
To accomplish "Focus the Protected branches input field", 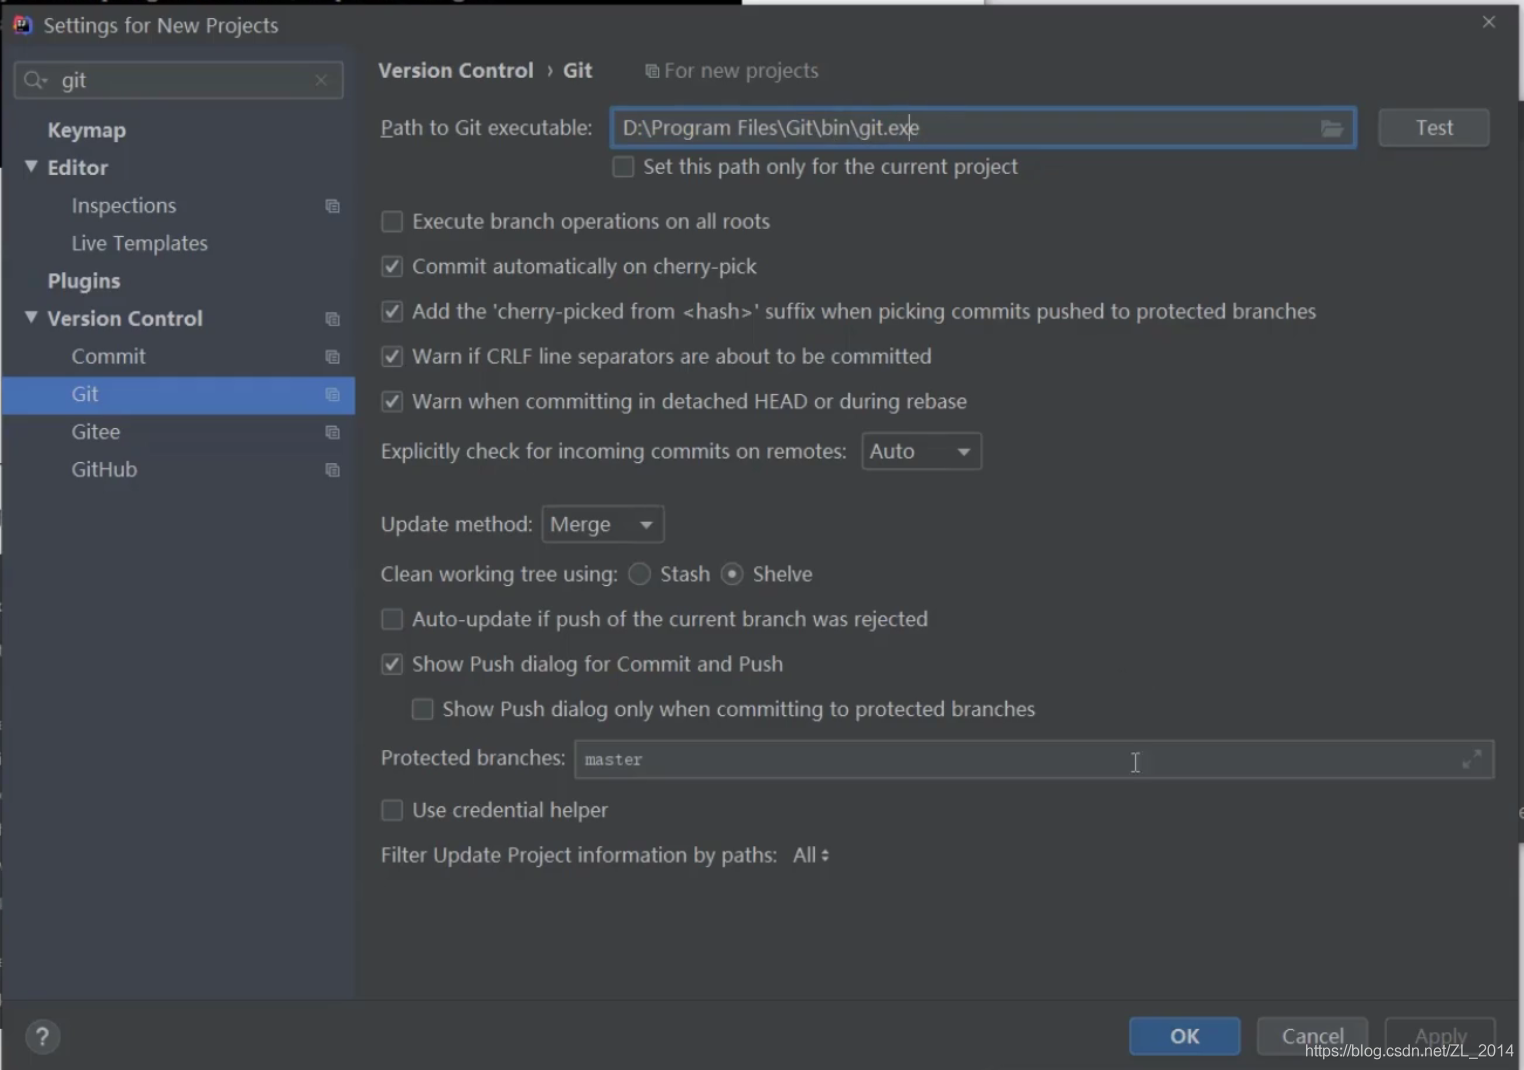I will (x=1034, y=760).
